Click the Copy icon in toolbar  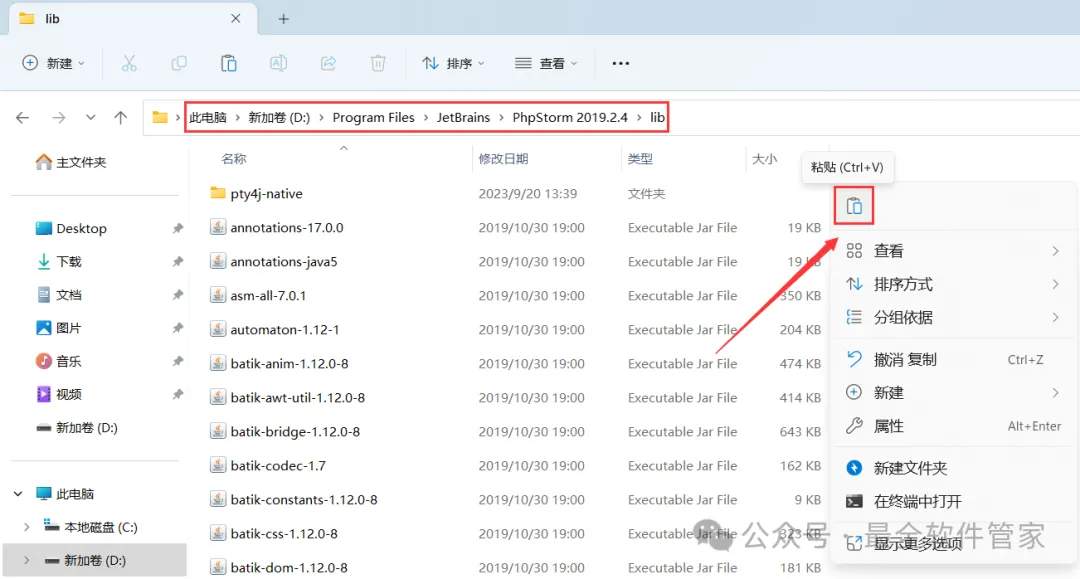click(179, 63)
